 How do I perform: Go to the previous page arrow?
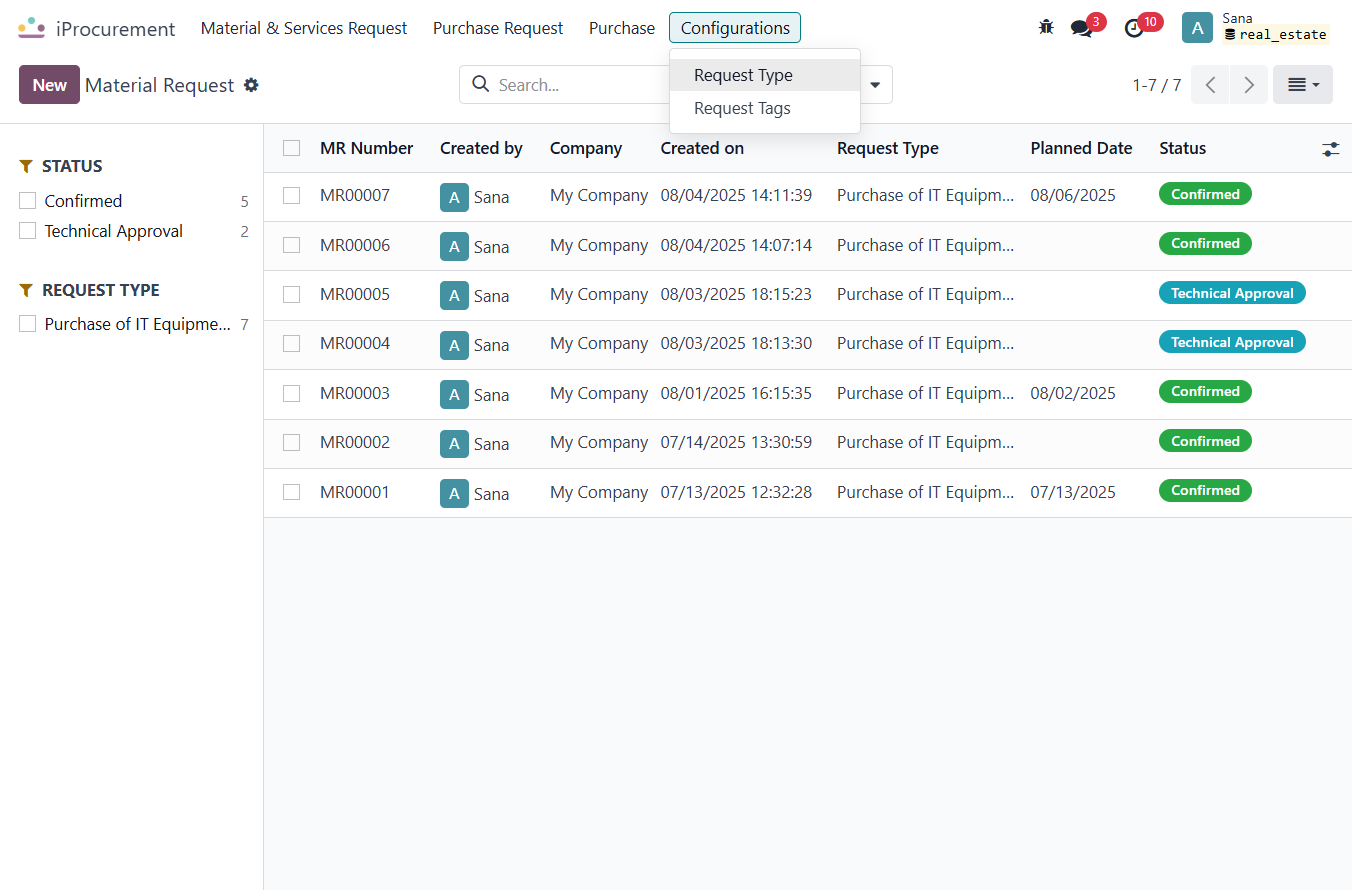[1210, 85]
